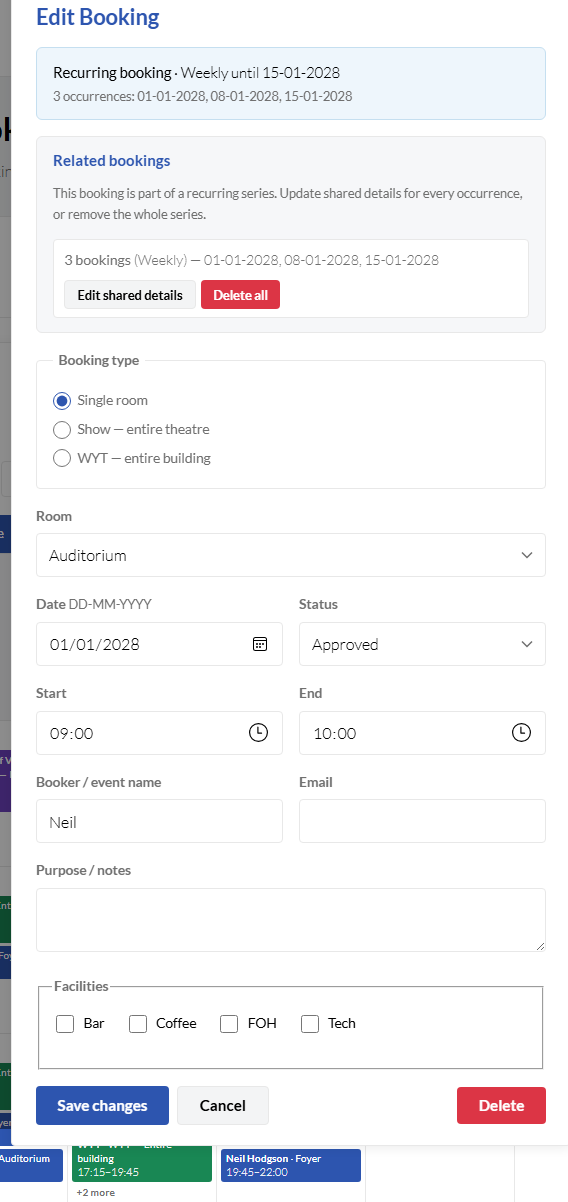The height and width of the screenshot is (1202, 568).
Task: Select Show — entire theatre option
Action: click(62, 429)
